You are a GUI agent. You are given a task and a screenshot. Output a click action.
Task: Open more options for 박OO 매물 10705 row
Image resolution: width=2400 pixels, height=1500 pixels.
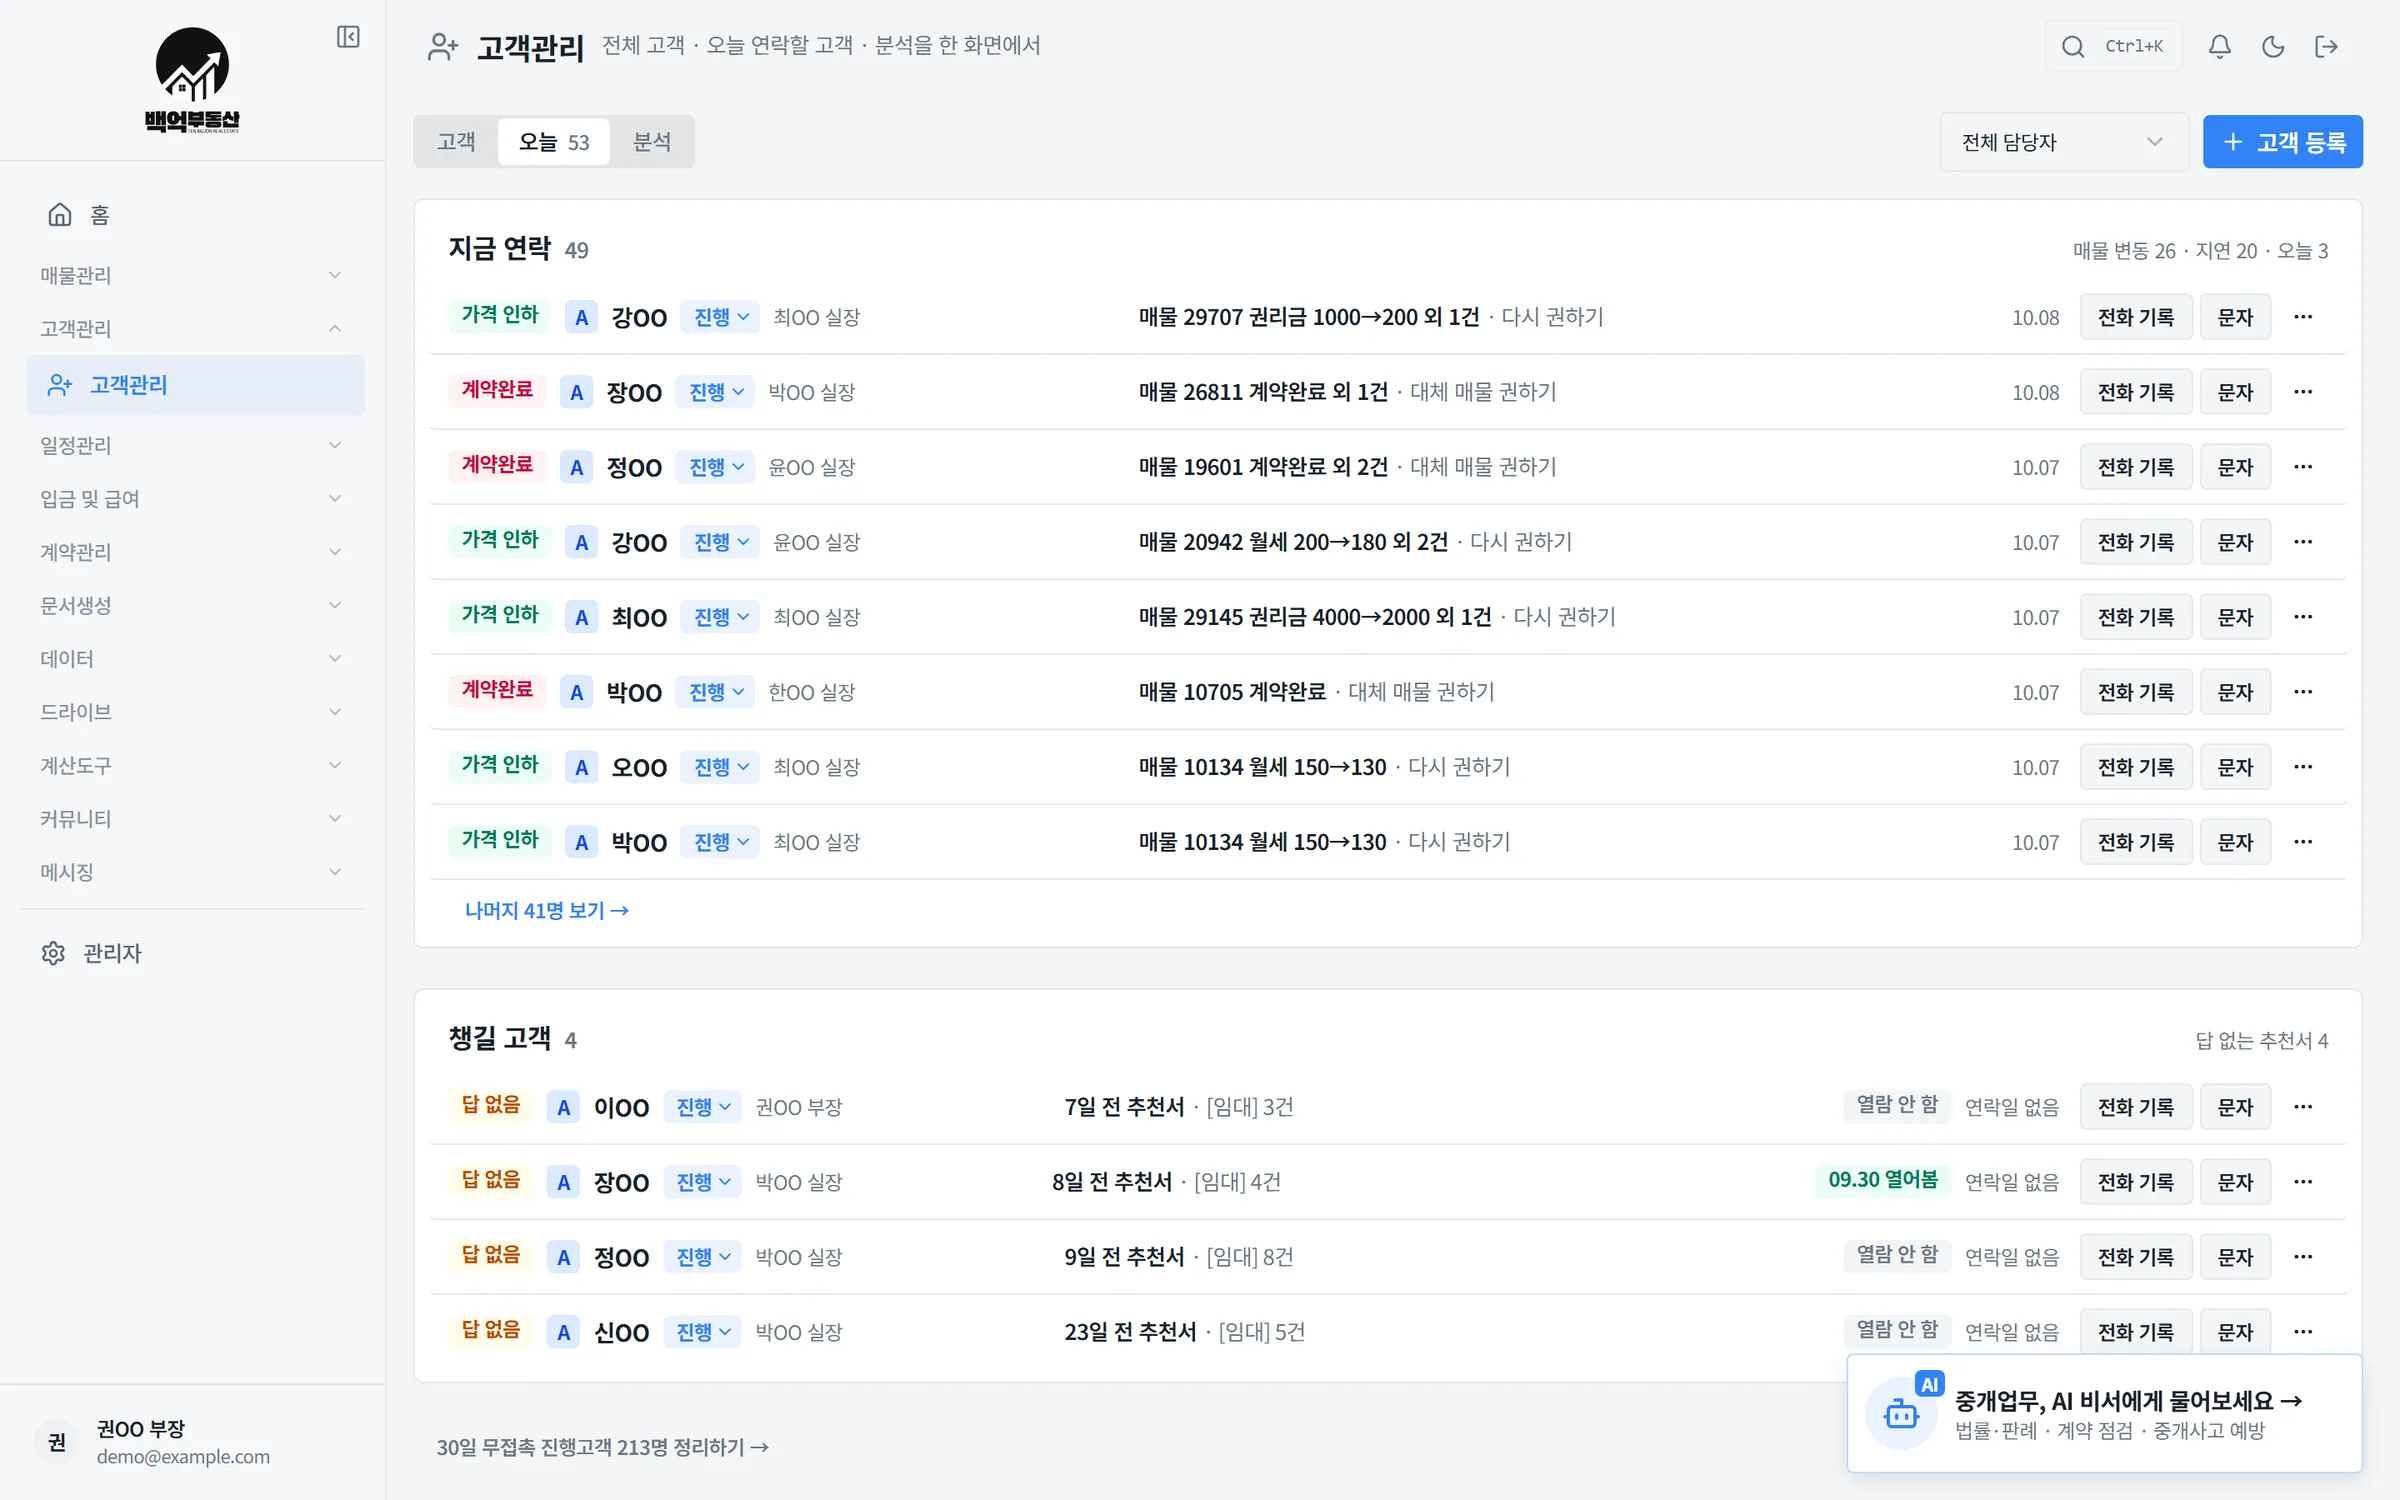coord(2303,692)
